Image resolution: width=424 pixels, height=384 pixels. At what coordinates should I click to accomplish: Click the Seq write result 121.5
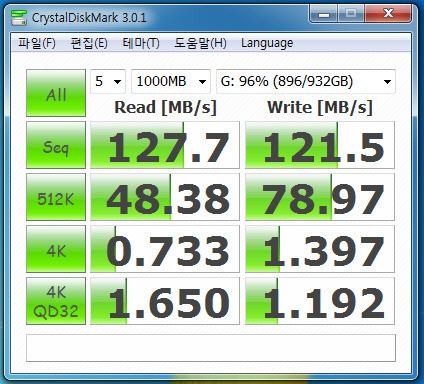pos(320,145)
